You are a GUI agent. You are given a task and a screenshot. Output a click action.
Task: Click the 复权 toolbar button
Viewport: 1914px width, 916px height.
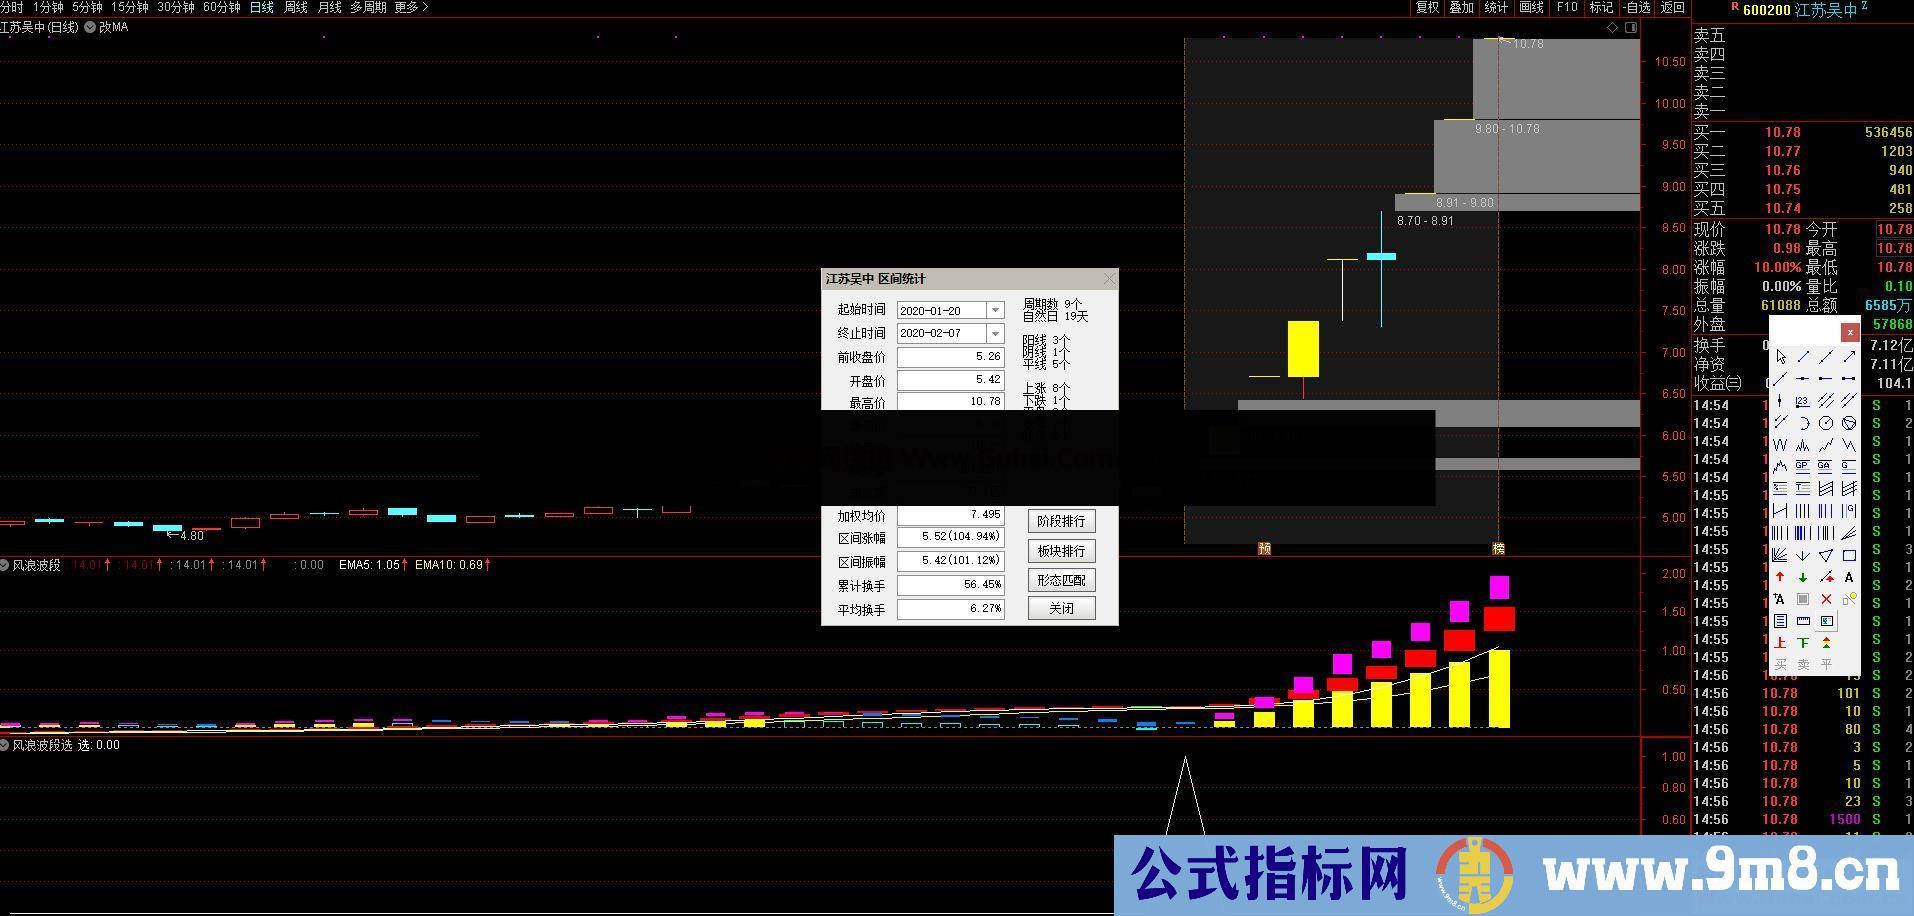1427,7
